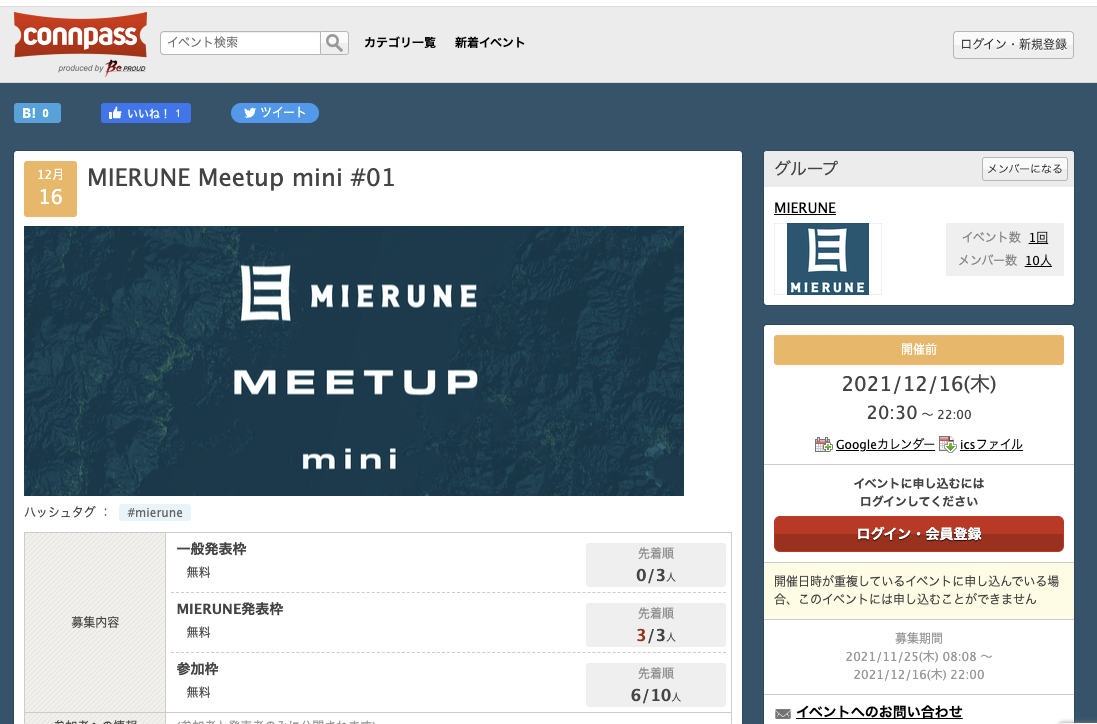Open the メンバー数 10人 link
Viewport: 1097px width, 724px height.
click(x=1038, y=259)
